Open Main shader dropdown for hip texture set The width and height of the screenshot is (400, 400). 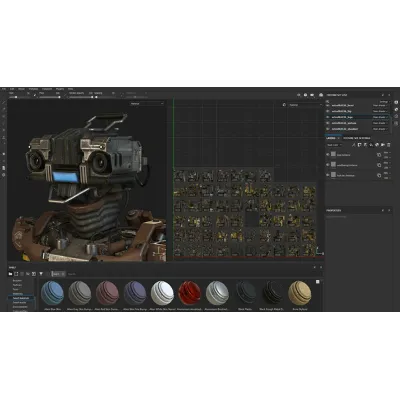[x=380, y=111]
